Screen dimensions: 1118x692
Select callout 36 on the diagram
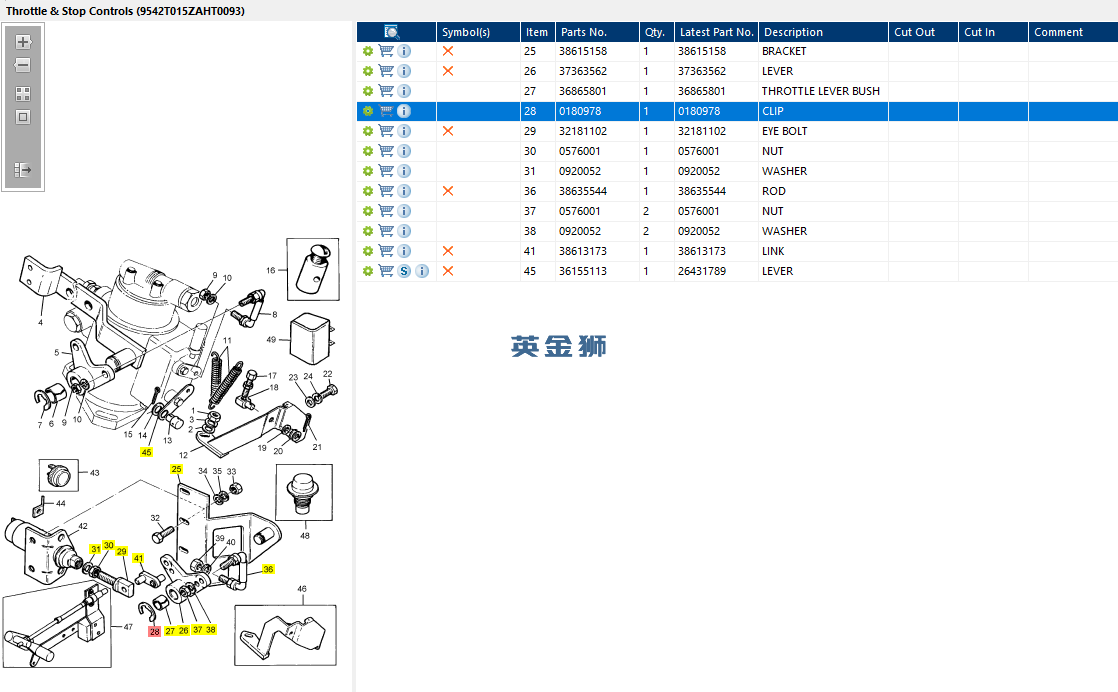[x=268, y=569]
